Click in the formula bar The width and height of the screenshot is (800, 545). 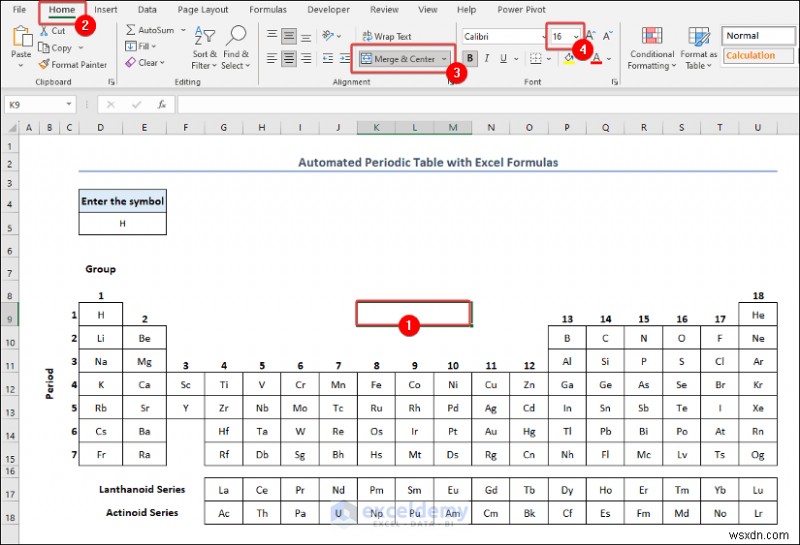[487, 105]
